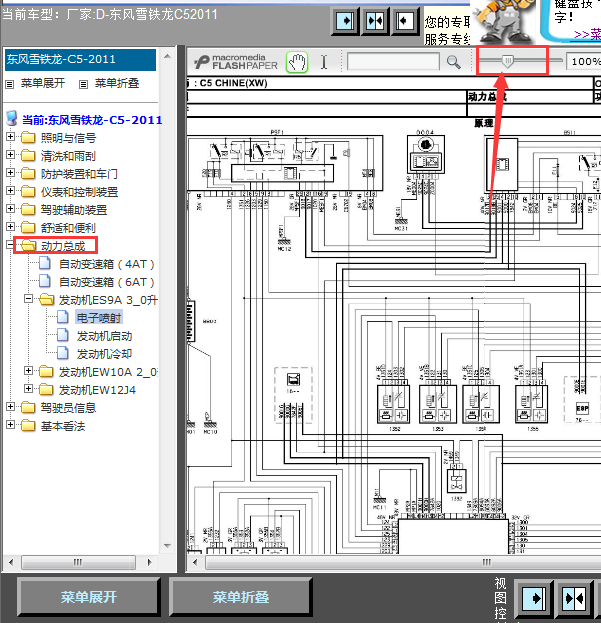
Task: Click the document icon for 发动机启动
Action: pyautogui.click(x=63, y=335)
